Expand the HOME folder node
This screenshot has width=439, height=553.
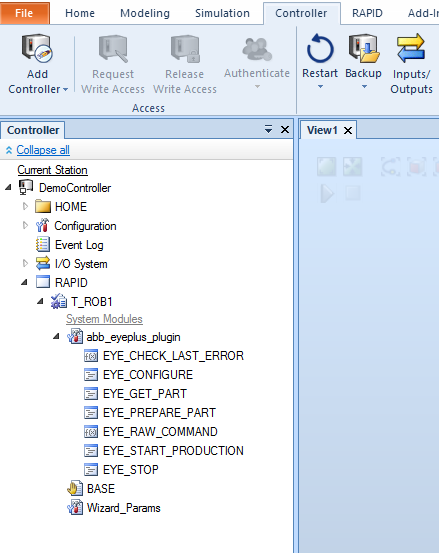point(25,206)
